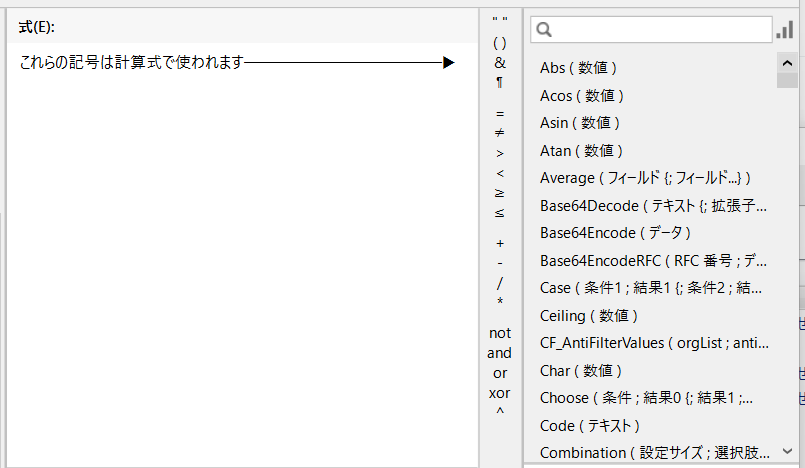This screenshot has height=468, width=805.
Task: Select the Acos ( 数値 ) function
Action: coord(582,95)
